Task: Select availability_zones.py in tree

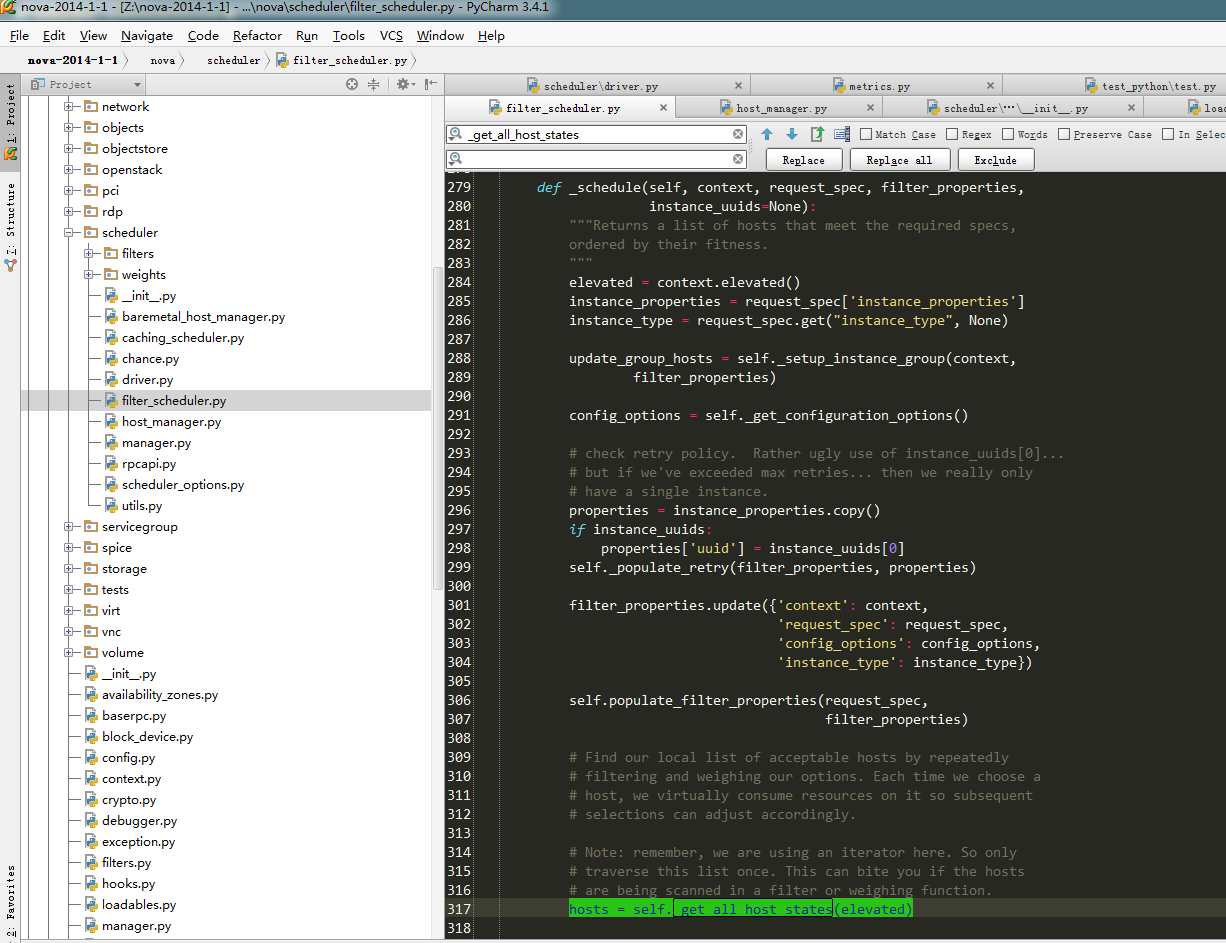Action: (160, 695)
